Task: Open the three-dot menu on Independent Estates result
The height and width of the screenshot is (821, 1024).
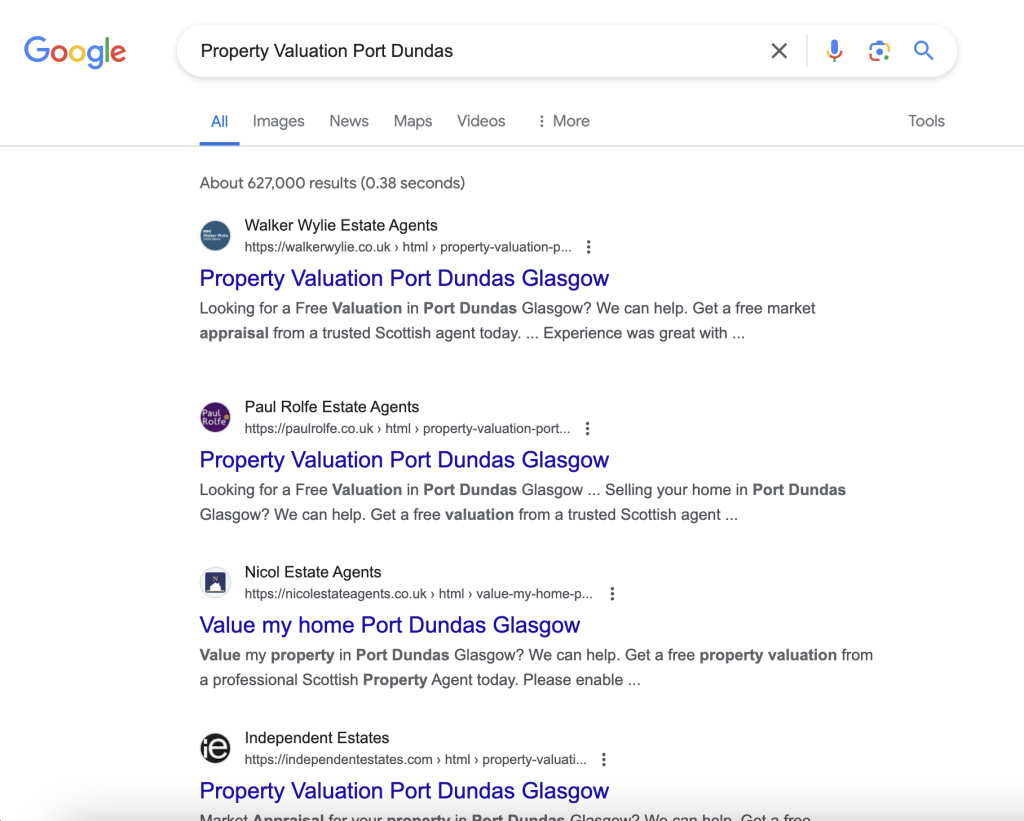Action: point(603,759)
